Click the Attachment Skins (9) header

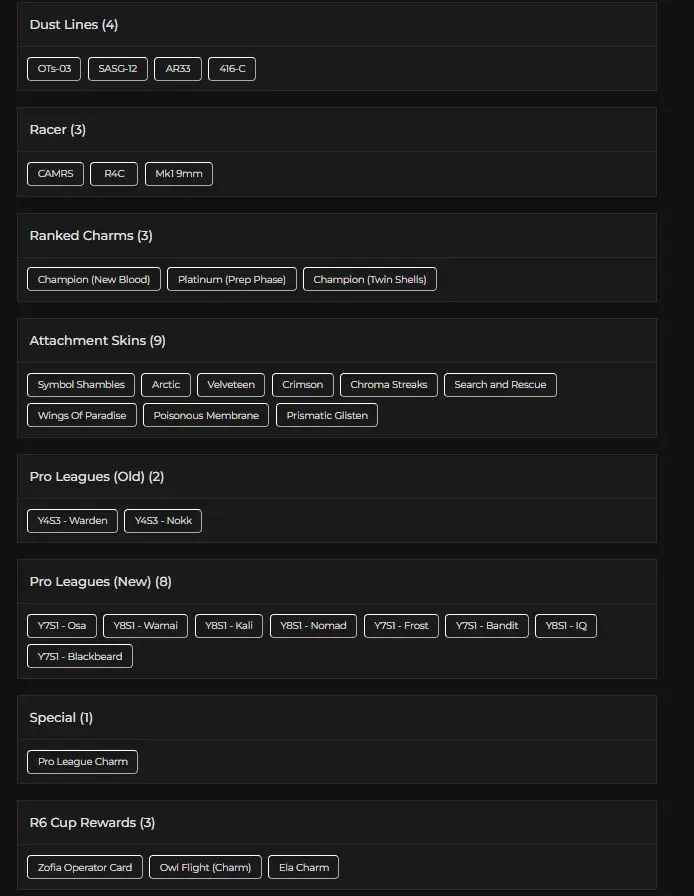pos(98,341)
